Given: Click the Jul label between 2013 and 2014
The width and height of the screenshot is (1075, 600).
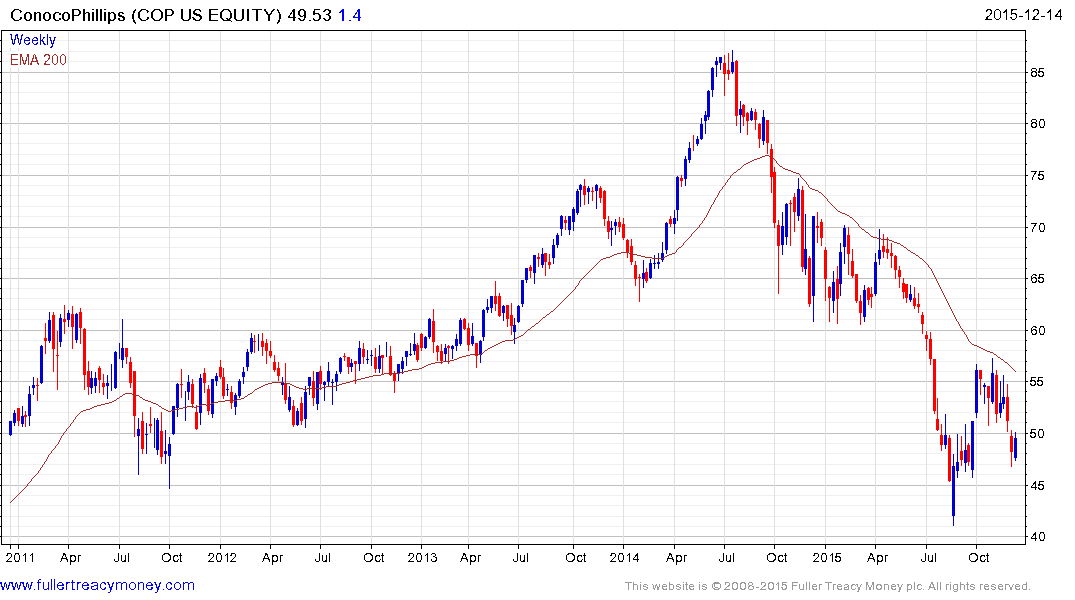Looking at the screenshot, I should click(x=520, y=557).
